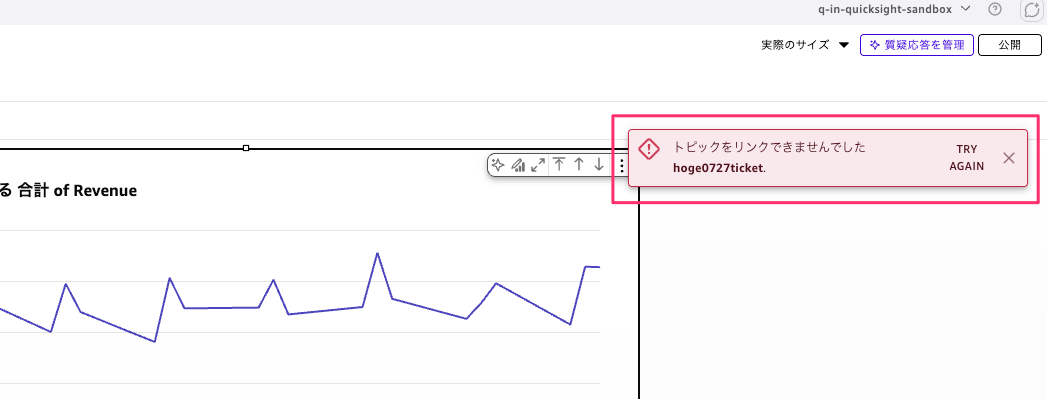1047x399 pixels.
Task: Move the visual down one position
Action: click(x=599, y=165)
